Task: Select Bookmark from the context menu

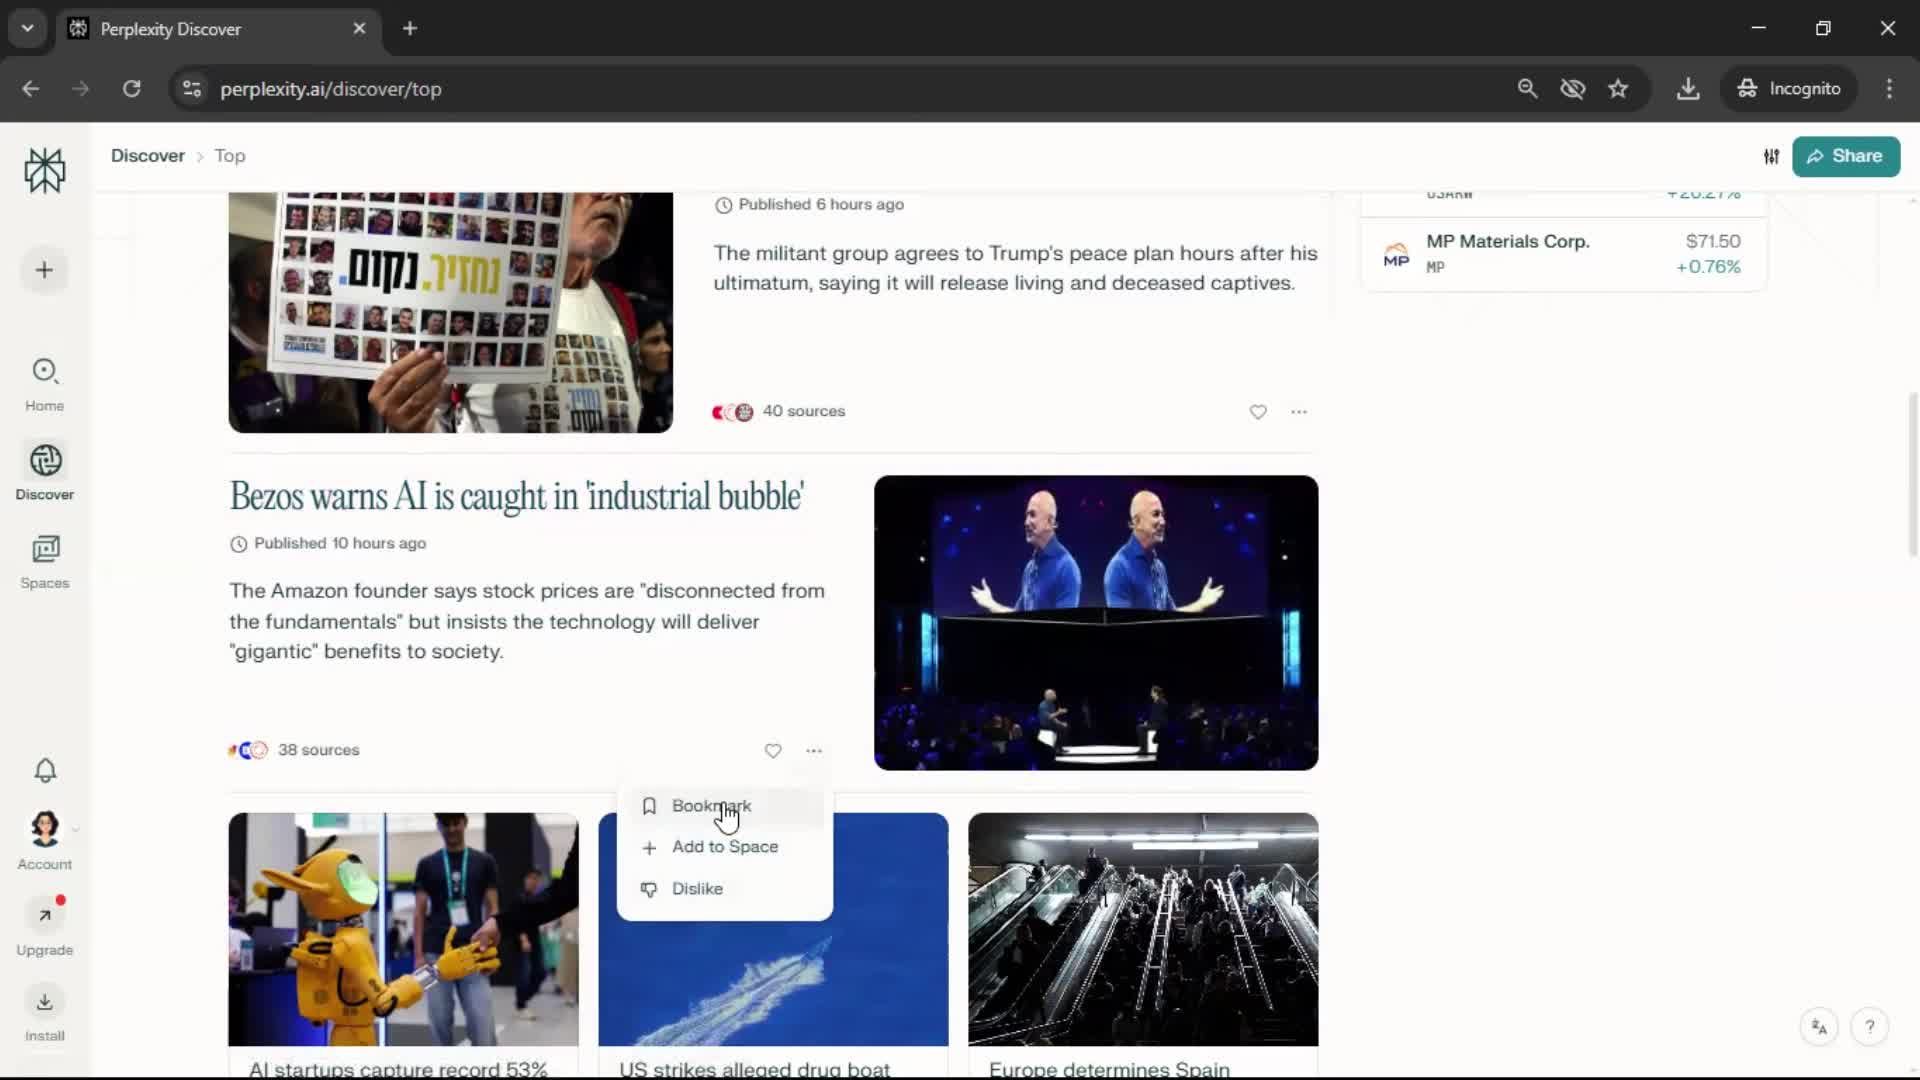Action: pos(711,806)
